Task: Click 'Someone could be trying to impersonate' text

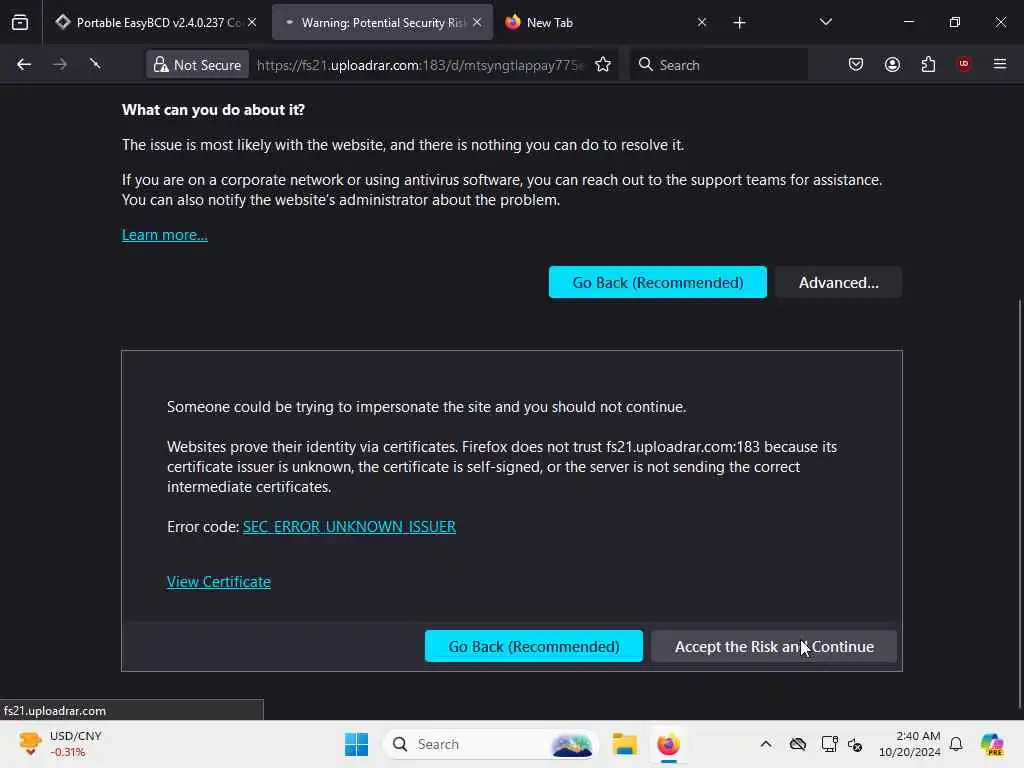Action: point(426,407)
